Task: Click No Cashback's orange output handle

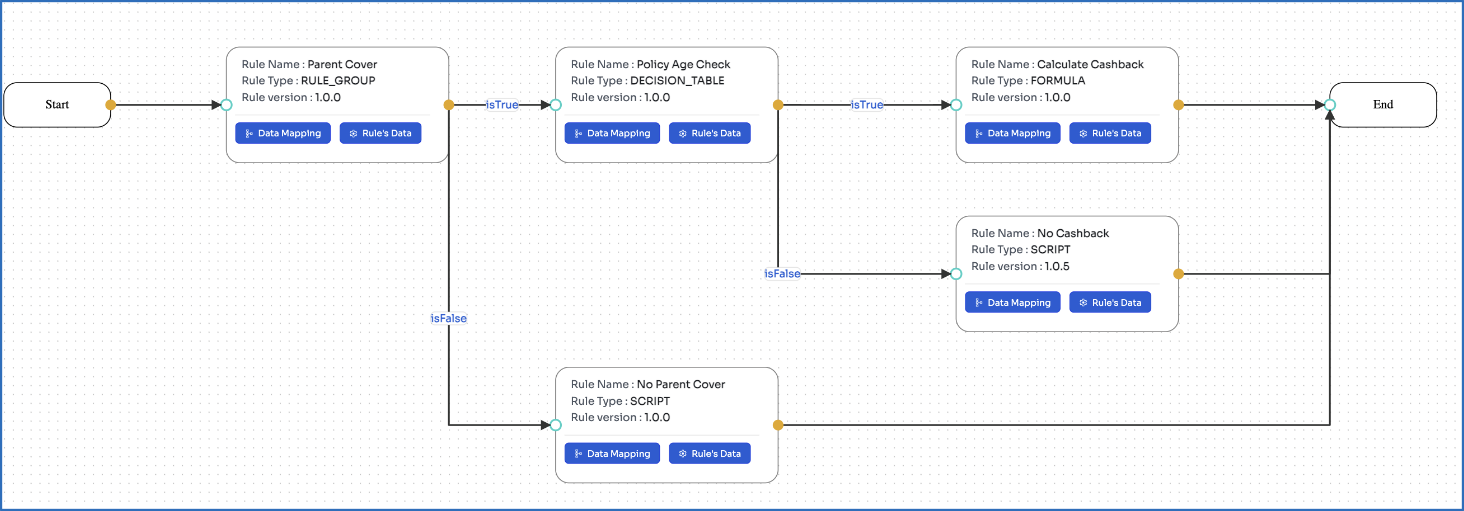Action: point(1179,273)
